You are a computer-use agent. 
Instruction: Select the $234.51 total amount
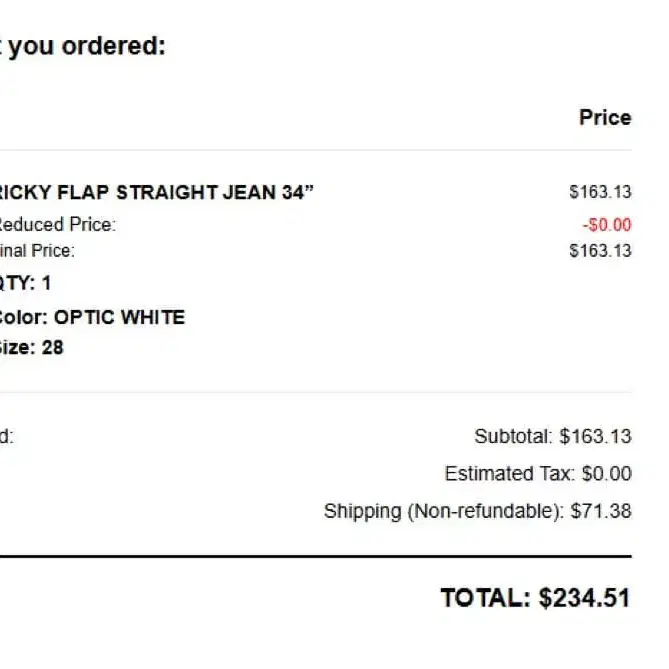click(x=585, y=598)
